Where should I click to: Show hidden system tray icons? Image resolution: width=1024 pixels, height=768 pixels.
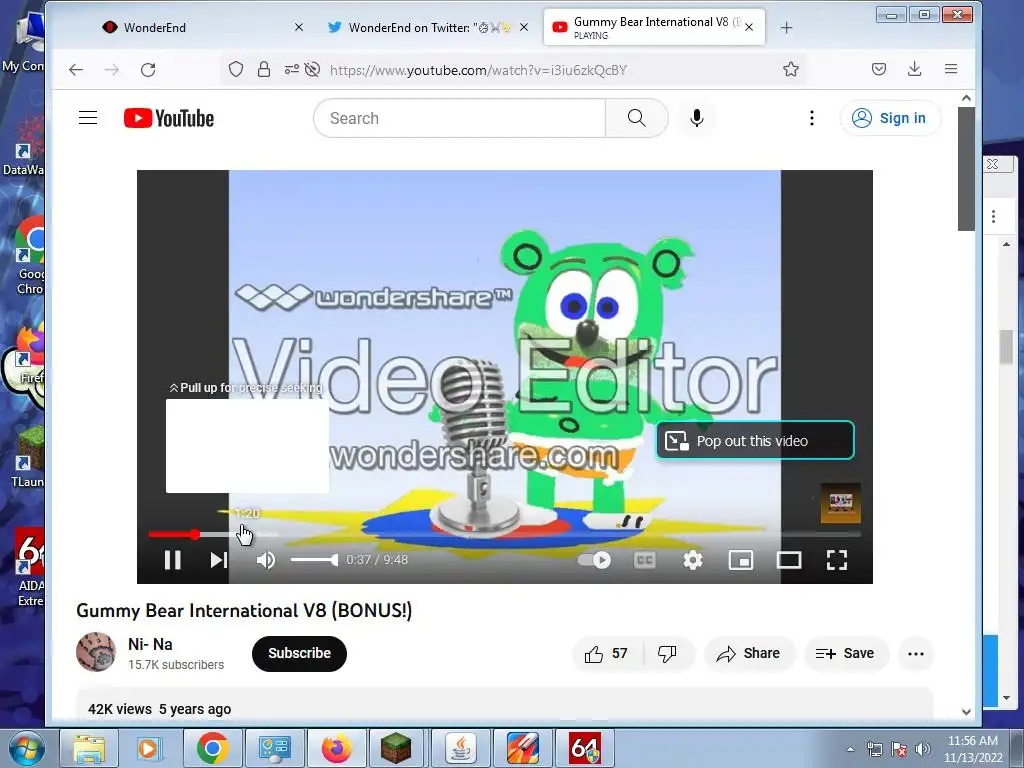pyautogui.click(x=850, y=749)
